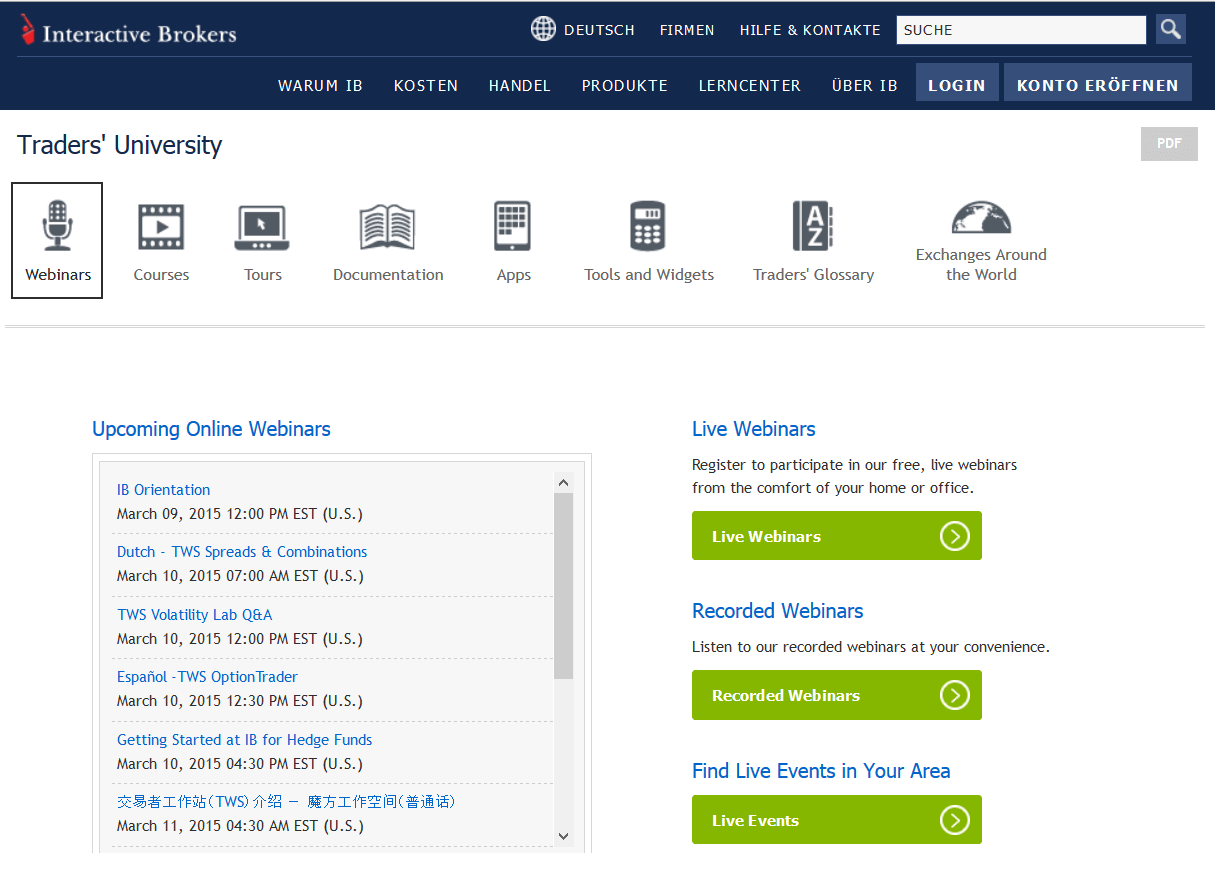Open HILFE & KONTAKTE menu

(x=810, y=30)
